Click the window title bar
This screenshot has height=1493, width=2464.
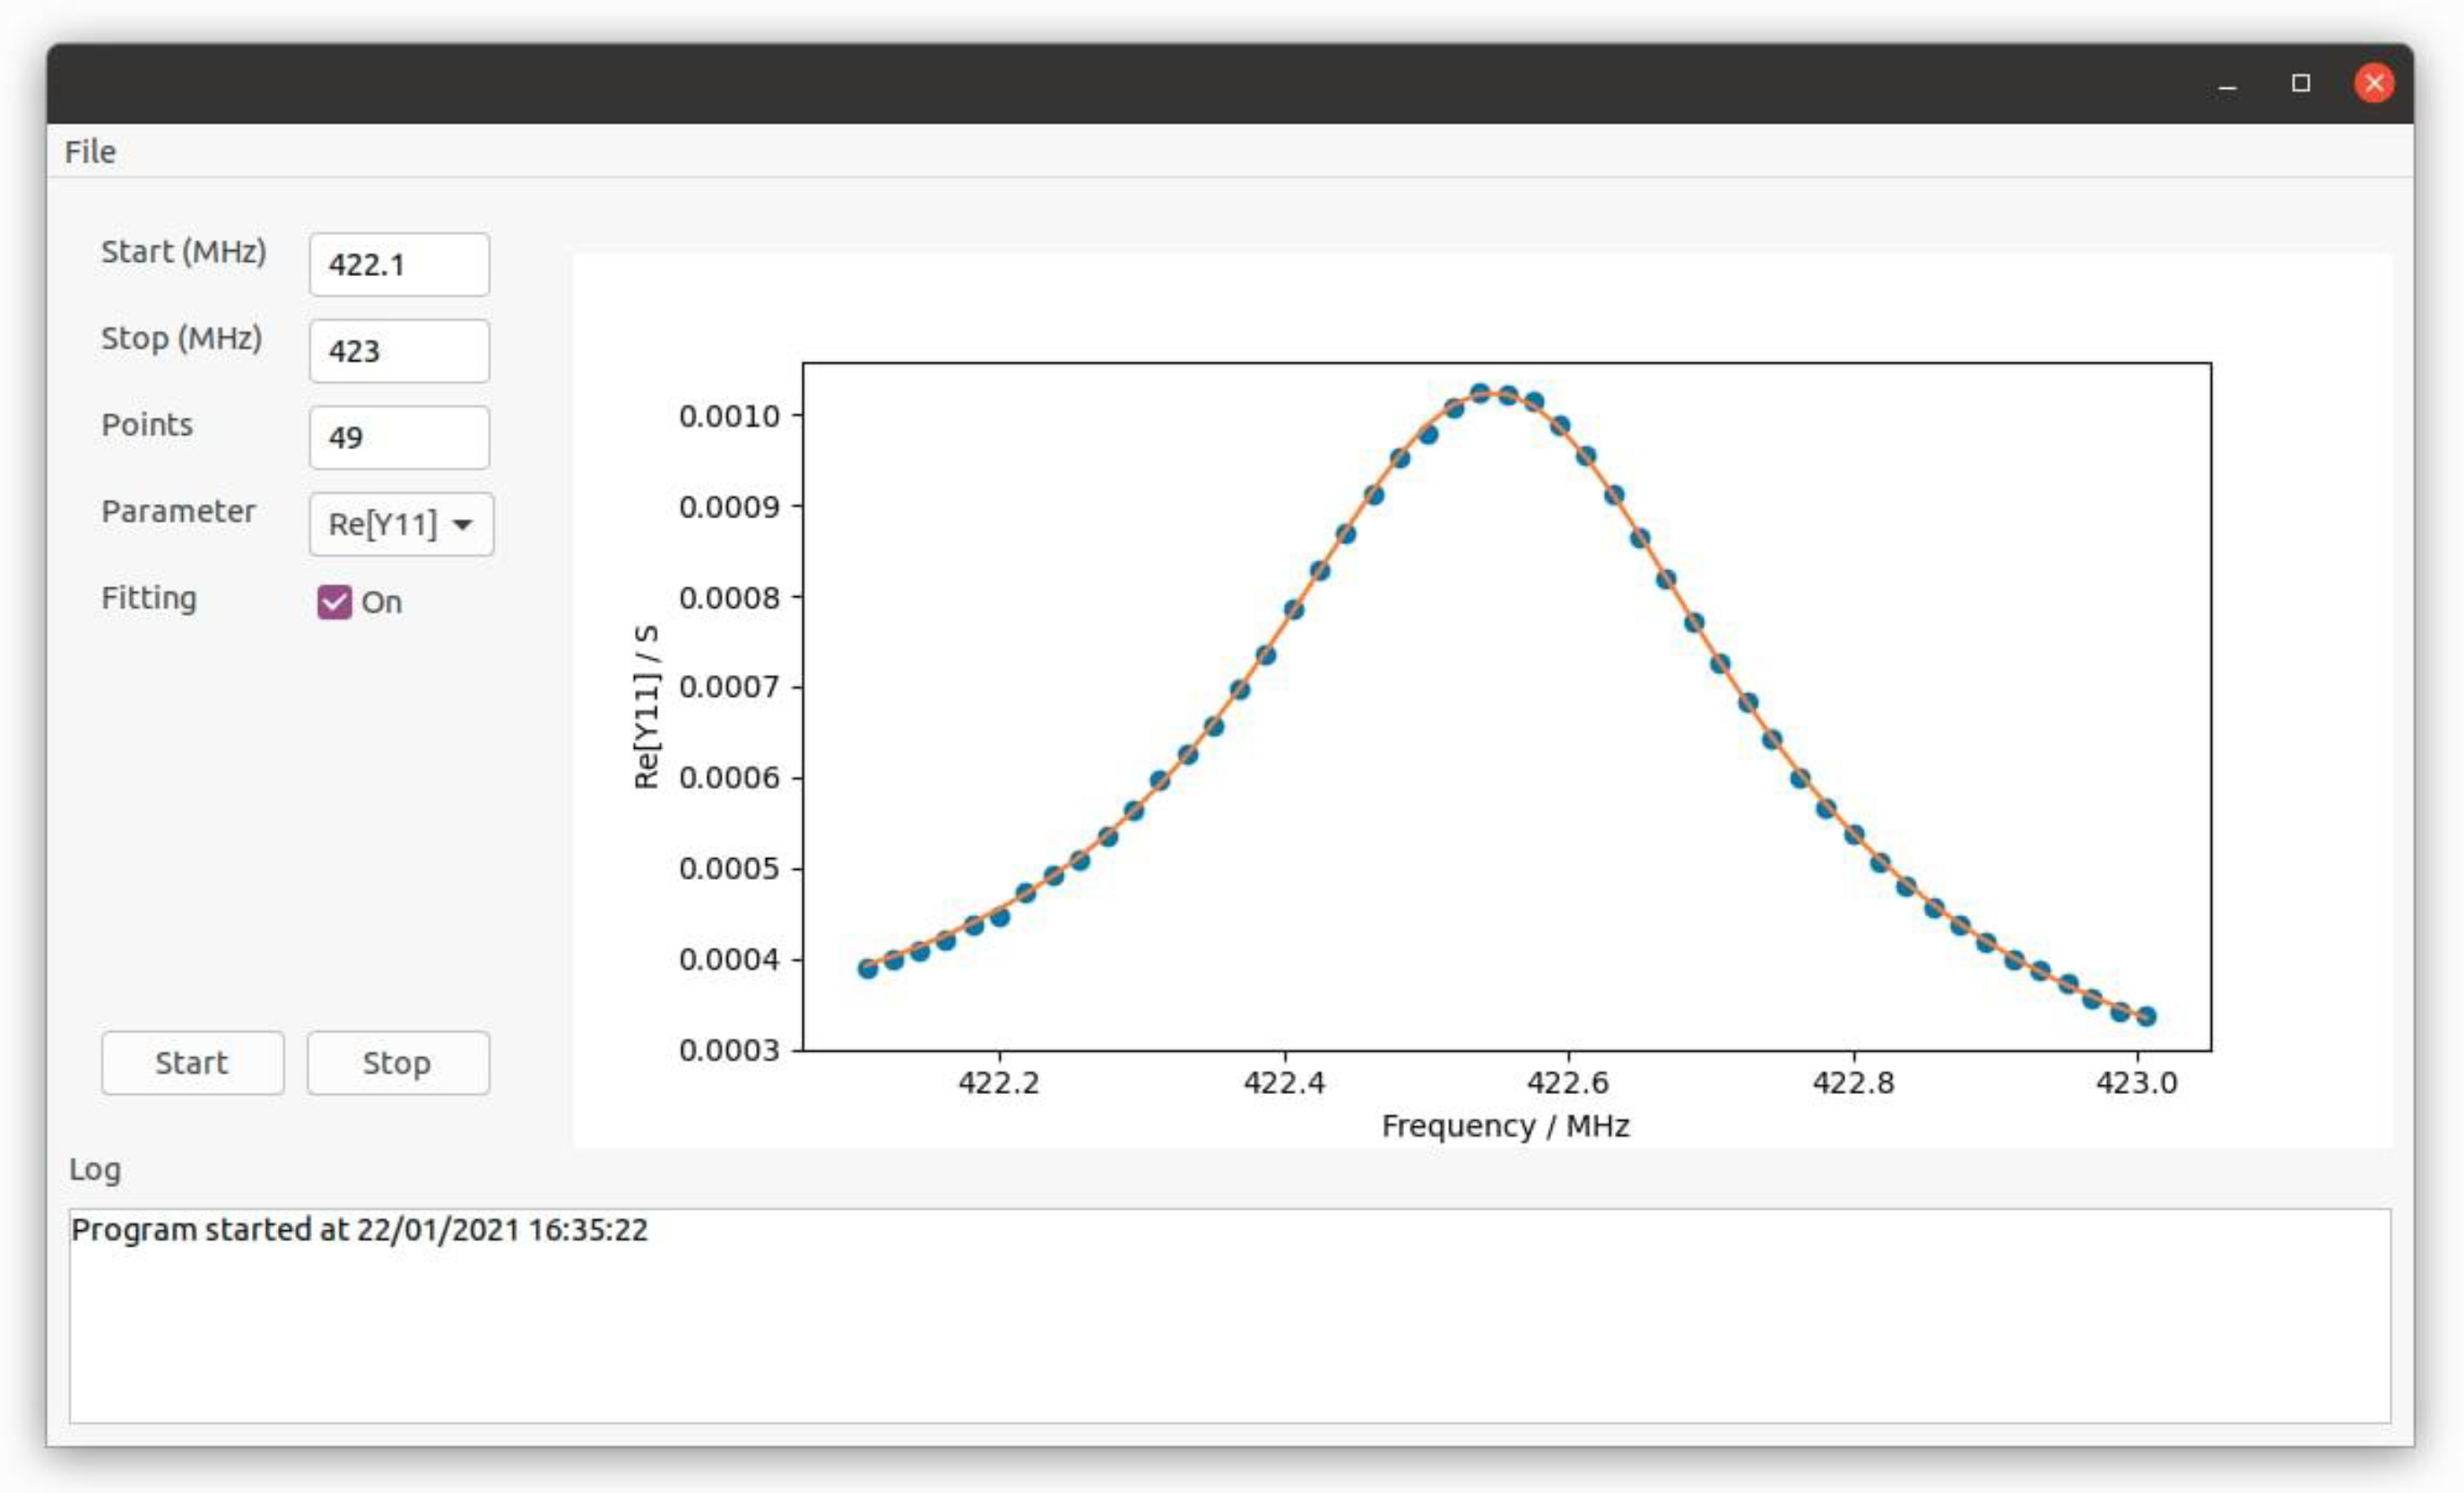1100,84
